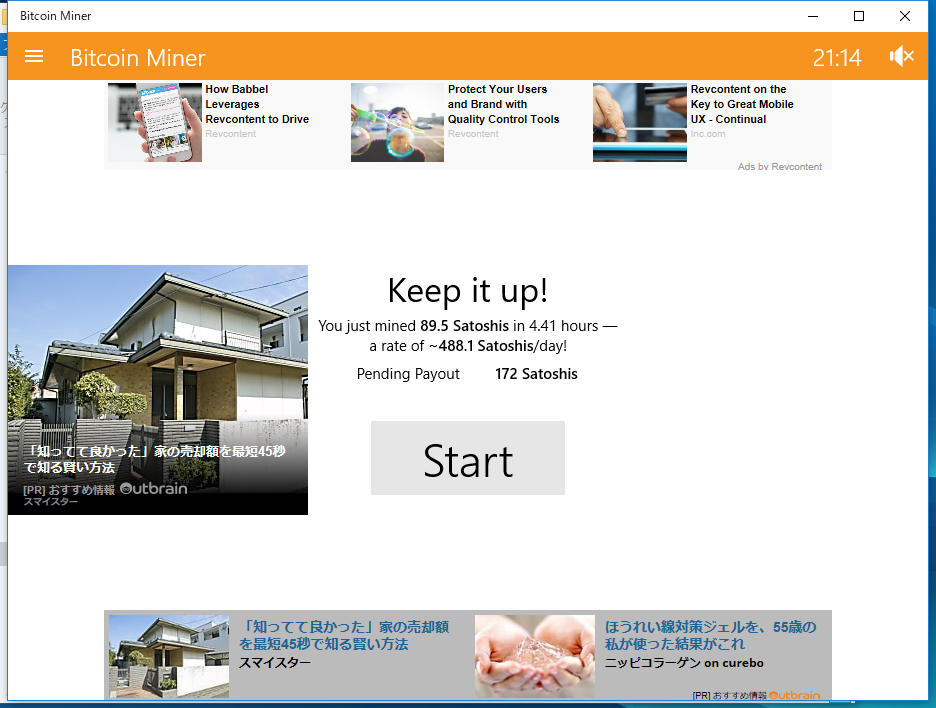The height and width of the screenshot is (708, 936).
Task: Click the 'Keep it up!' heading
Action: click(467, 291)
